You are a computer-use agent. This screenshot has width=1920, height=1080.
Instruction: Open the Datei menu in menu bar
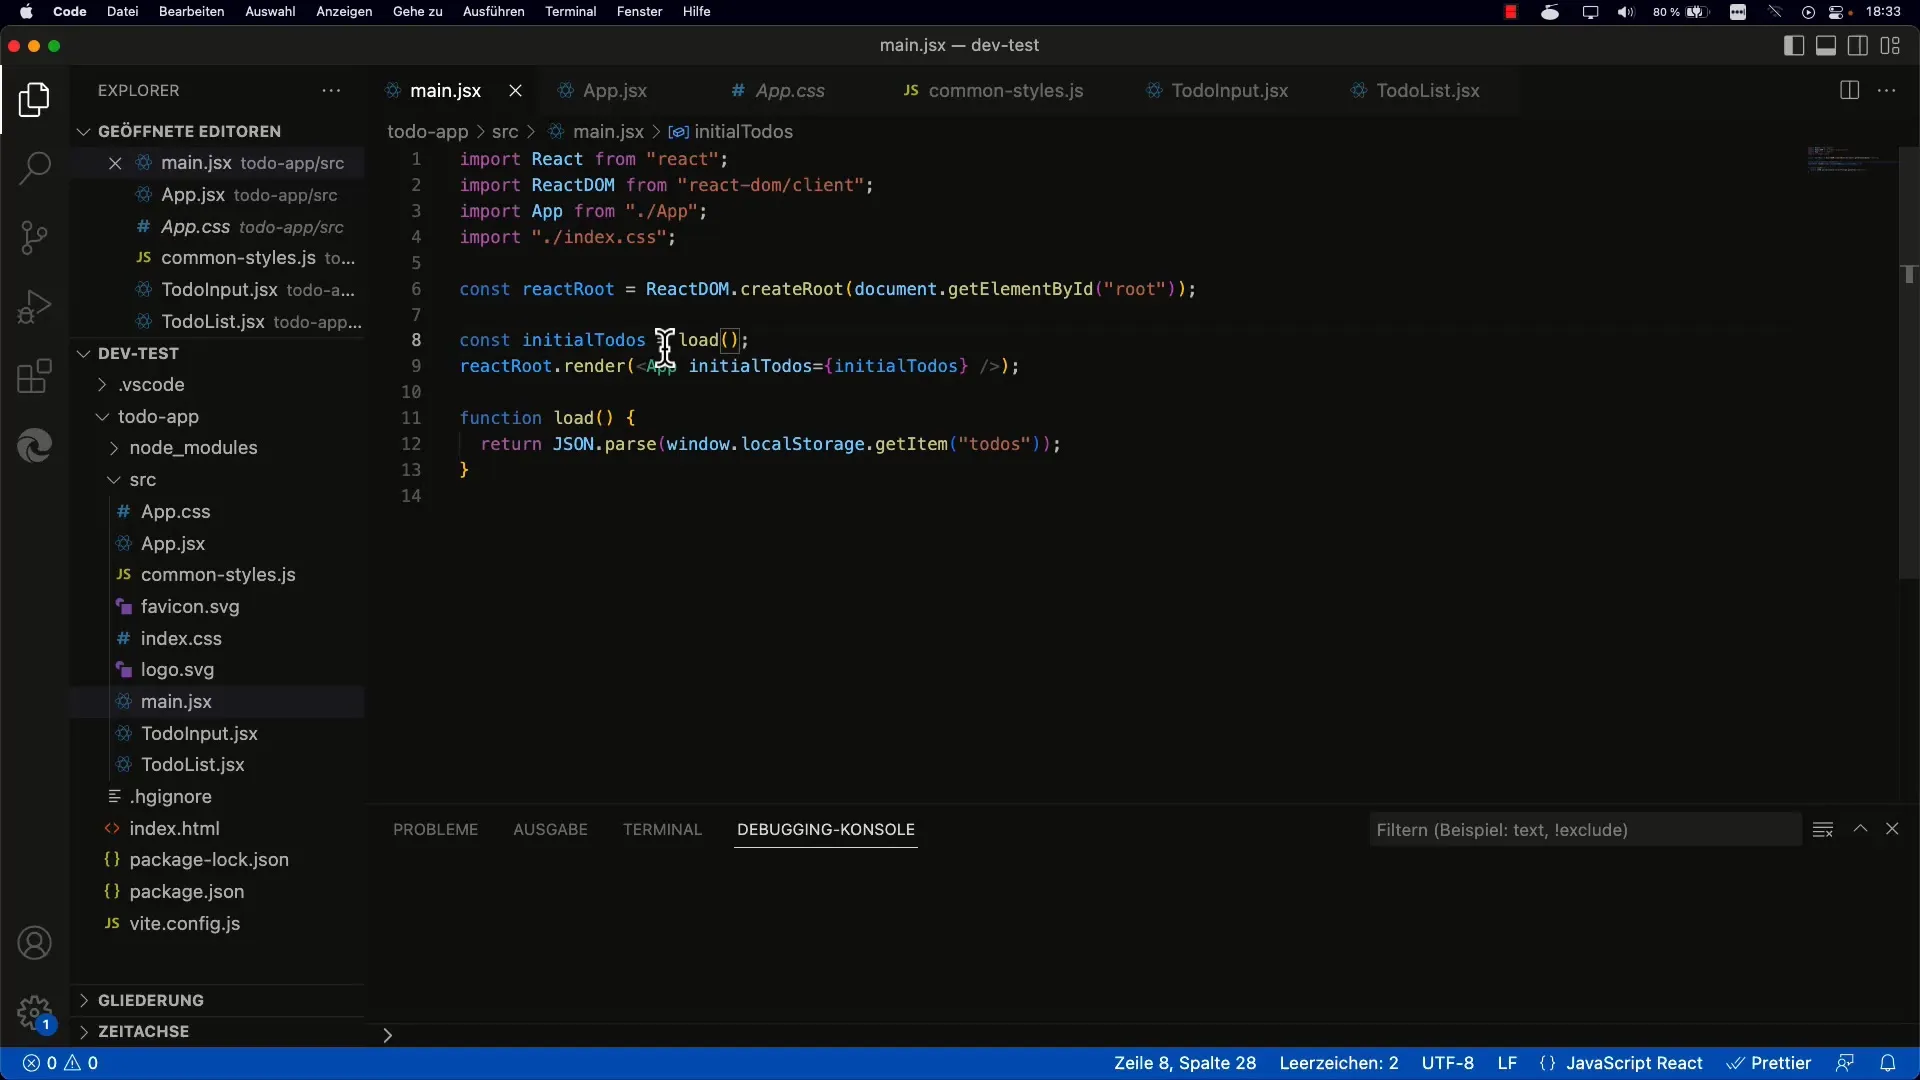point(122,12)
